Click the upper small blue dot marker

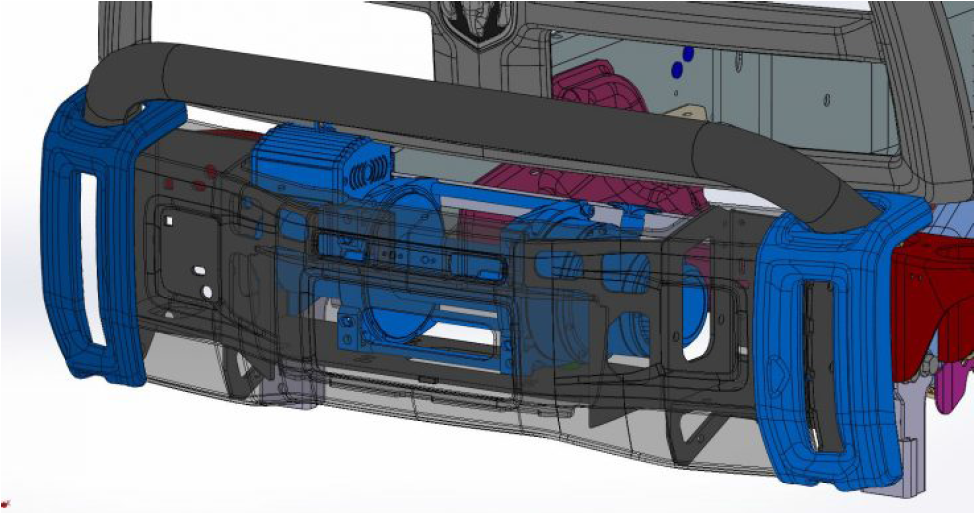(687, 52)
